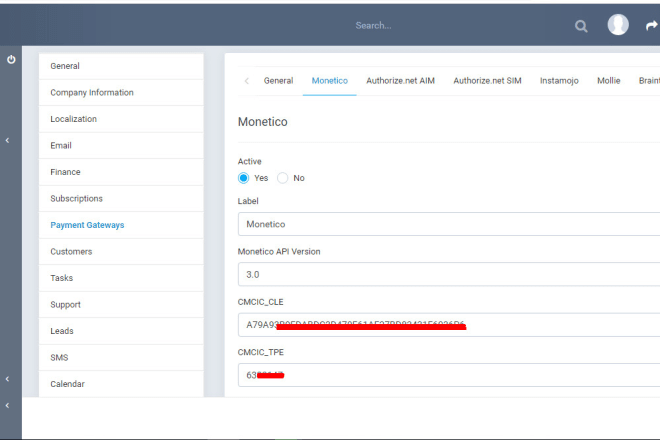Open SMS settings
The image size is (660, 440).
pos(121,358)
